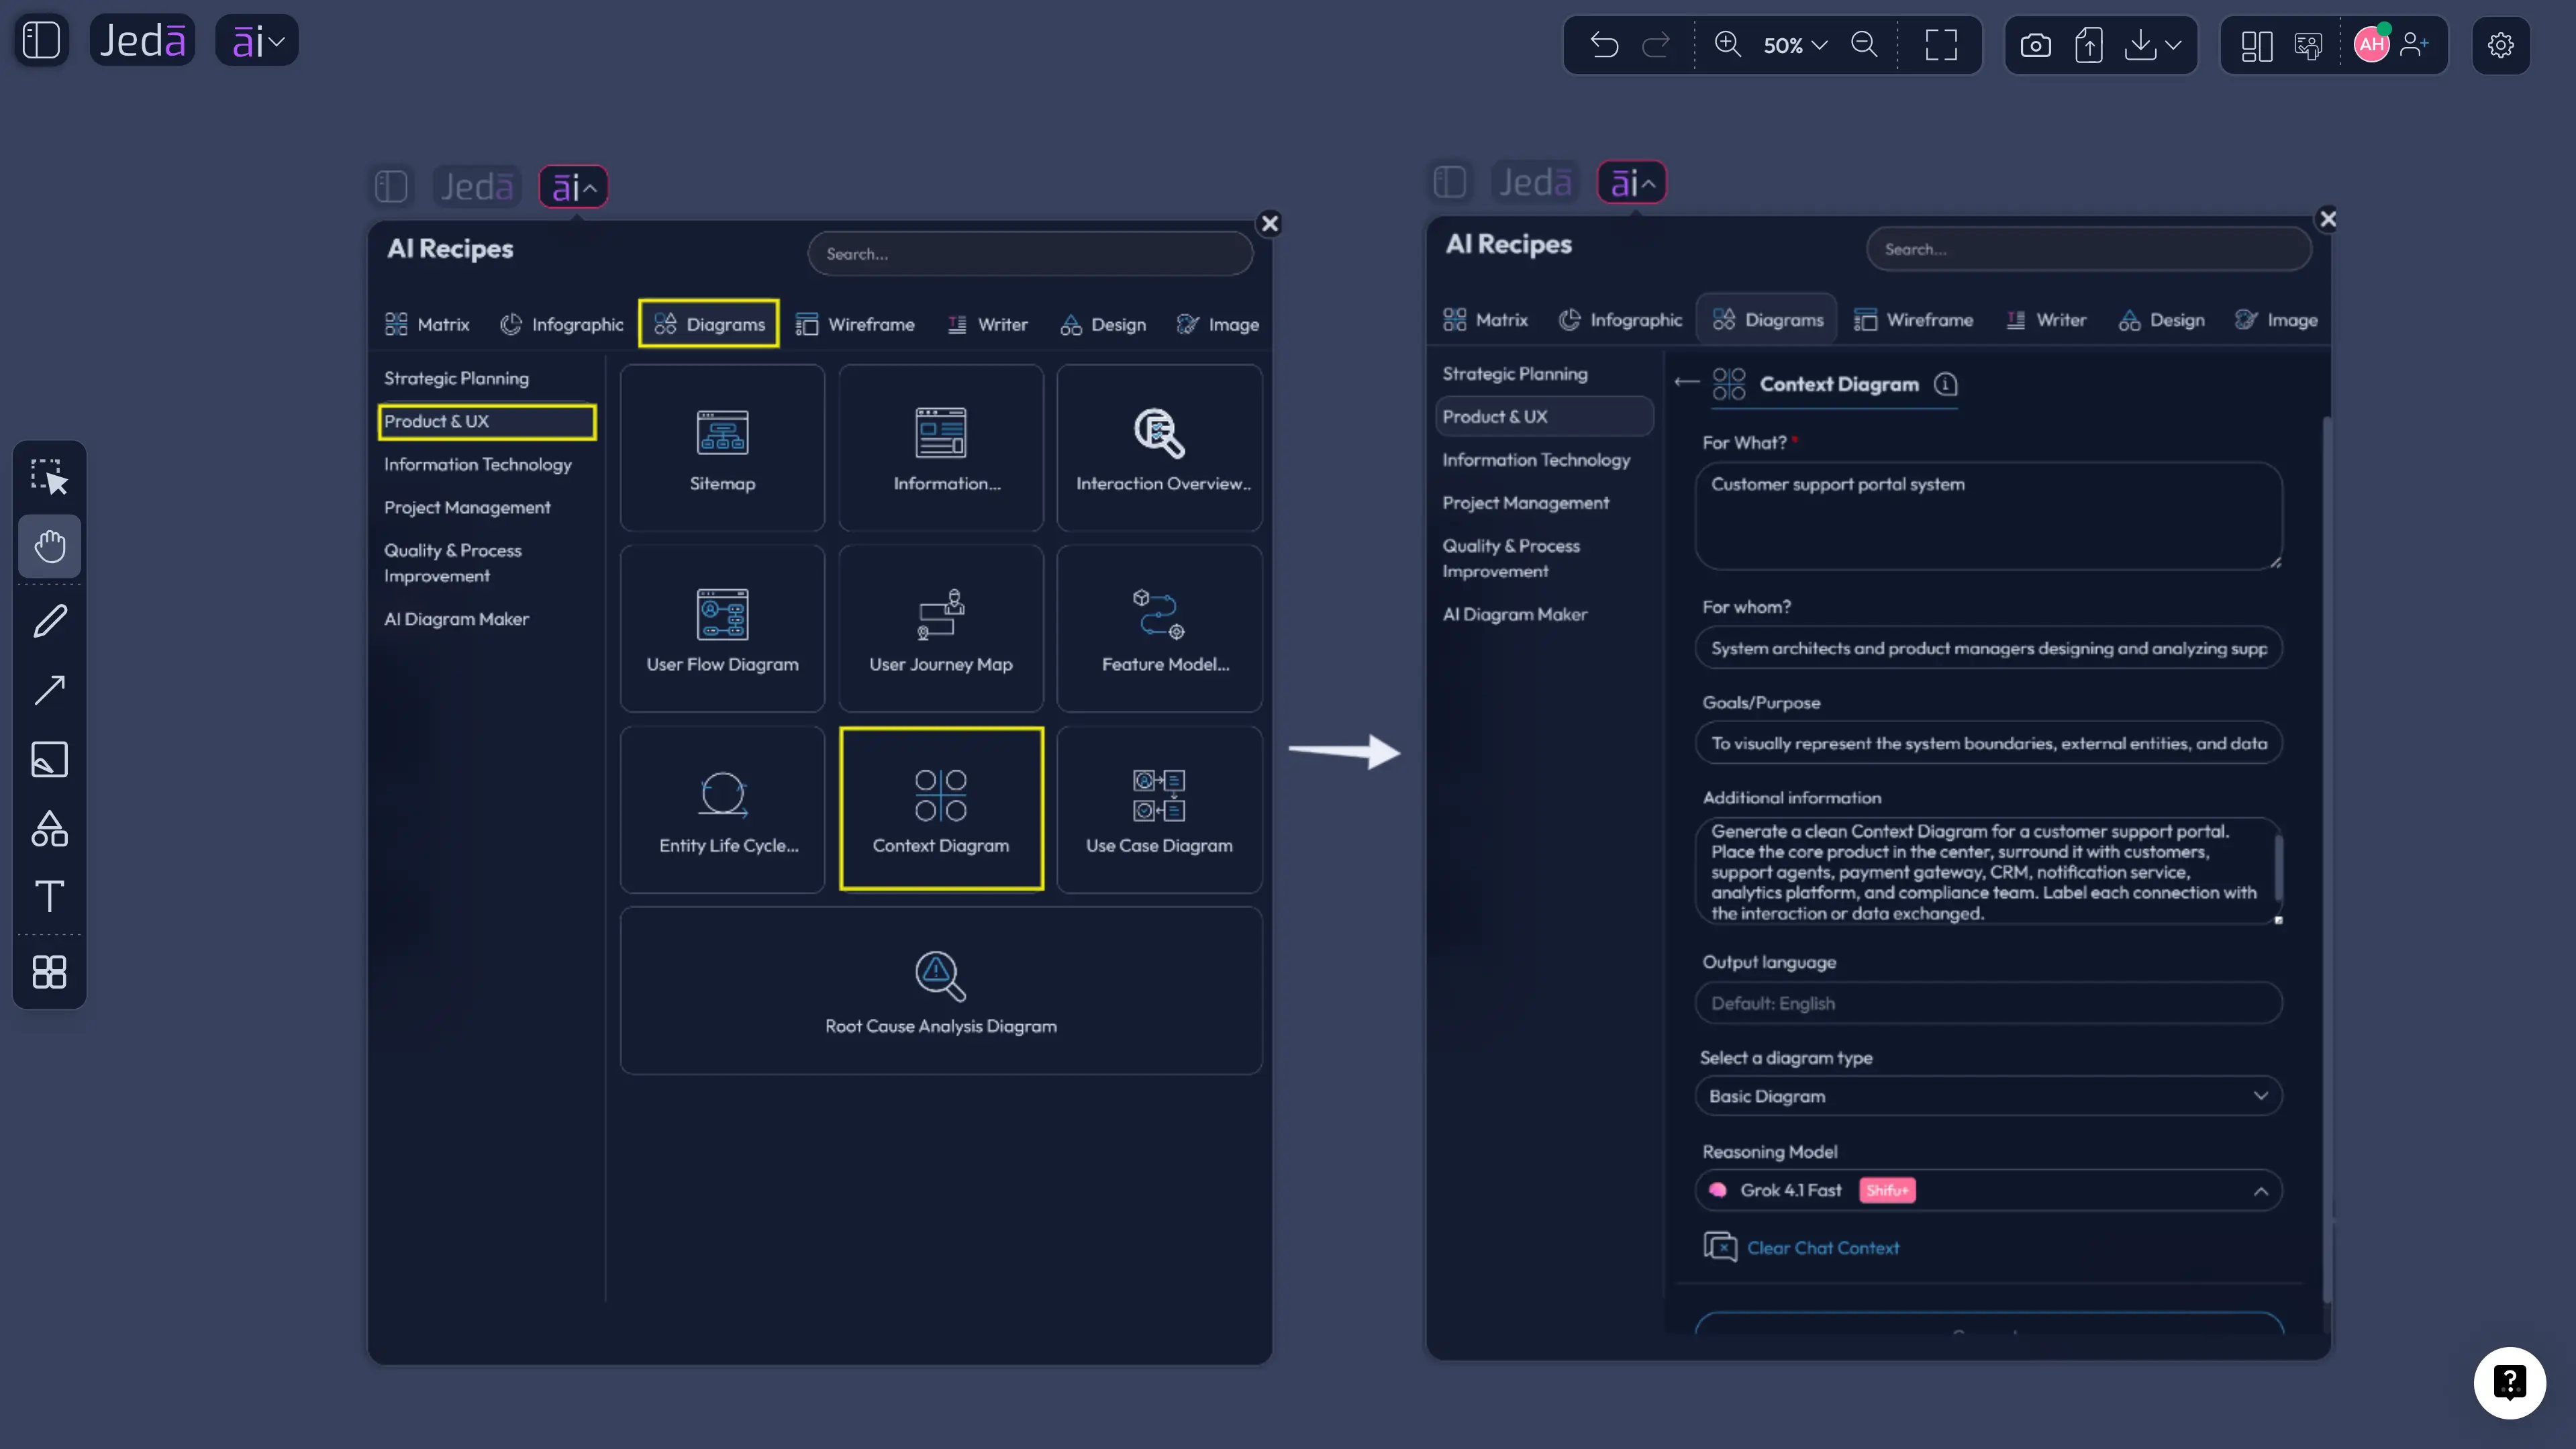Zoom in with the magnifier plus icon
This screenshot has width=2576, height=1449.
click(x=1728, y=44)
